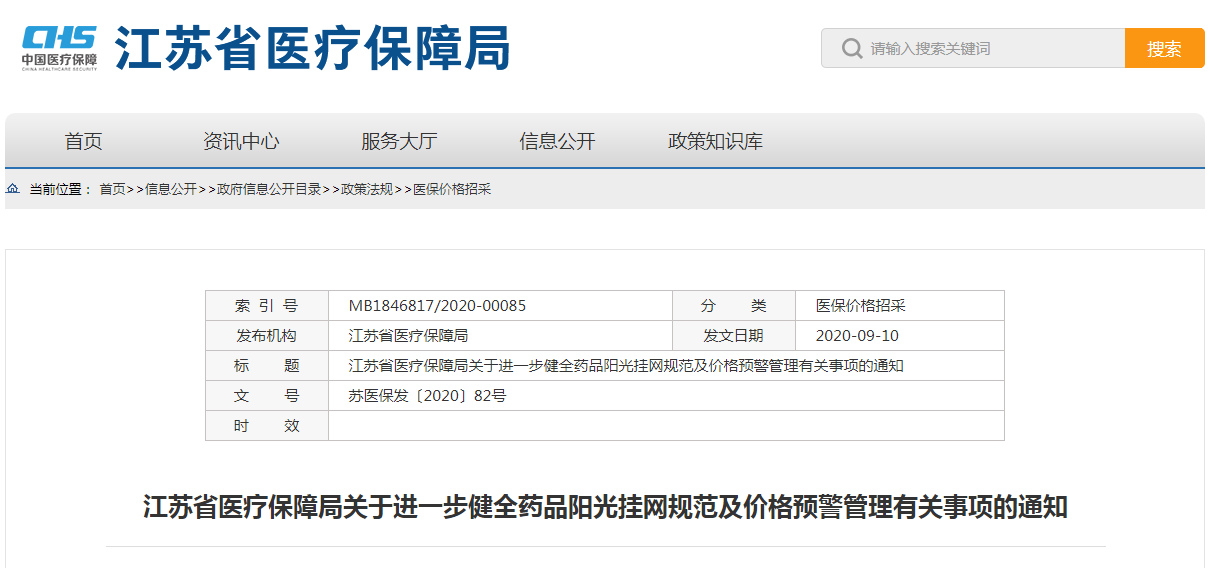The image size is (1210, 568).
Task: Open the 资讯中心 navigation tab
Action: point(241,141)
